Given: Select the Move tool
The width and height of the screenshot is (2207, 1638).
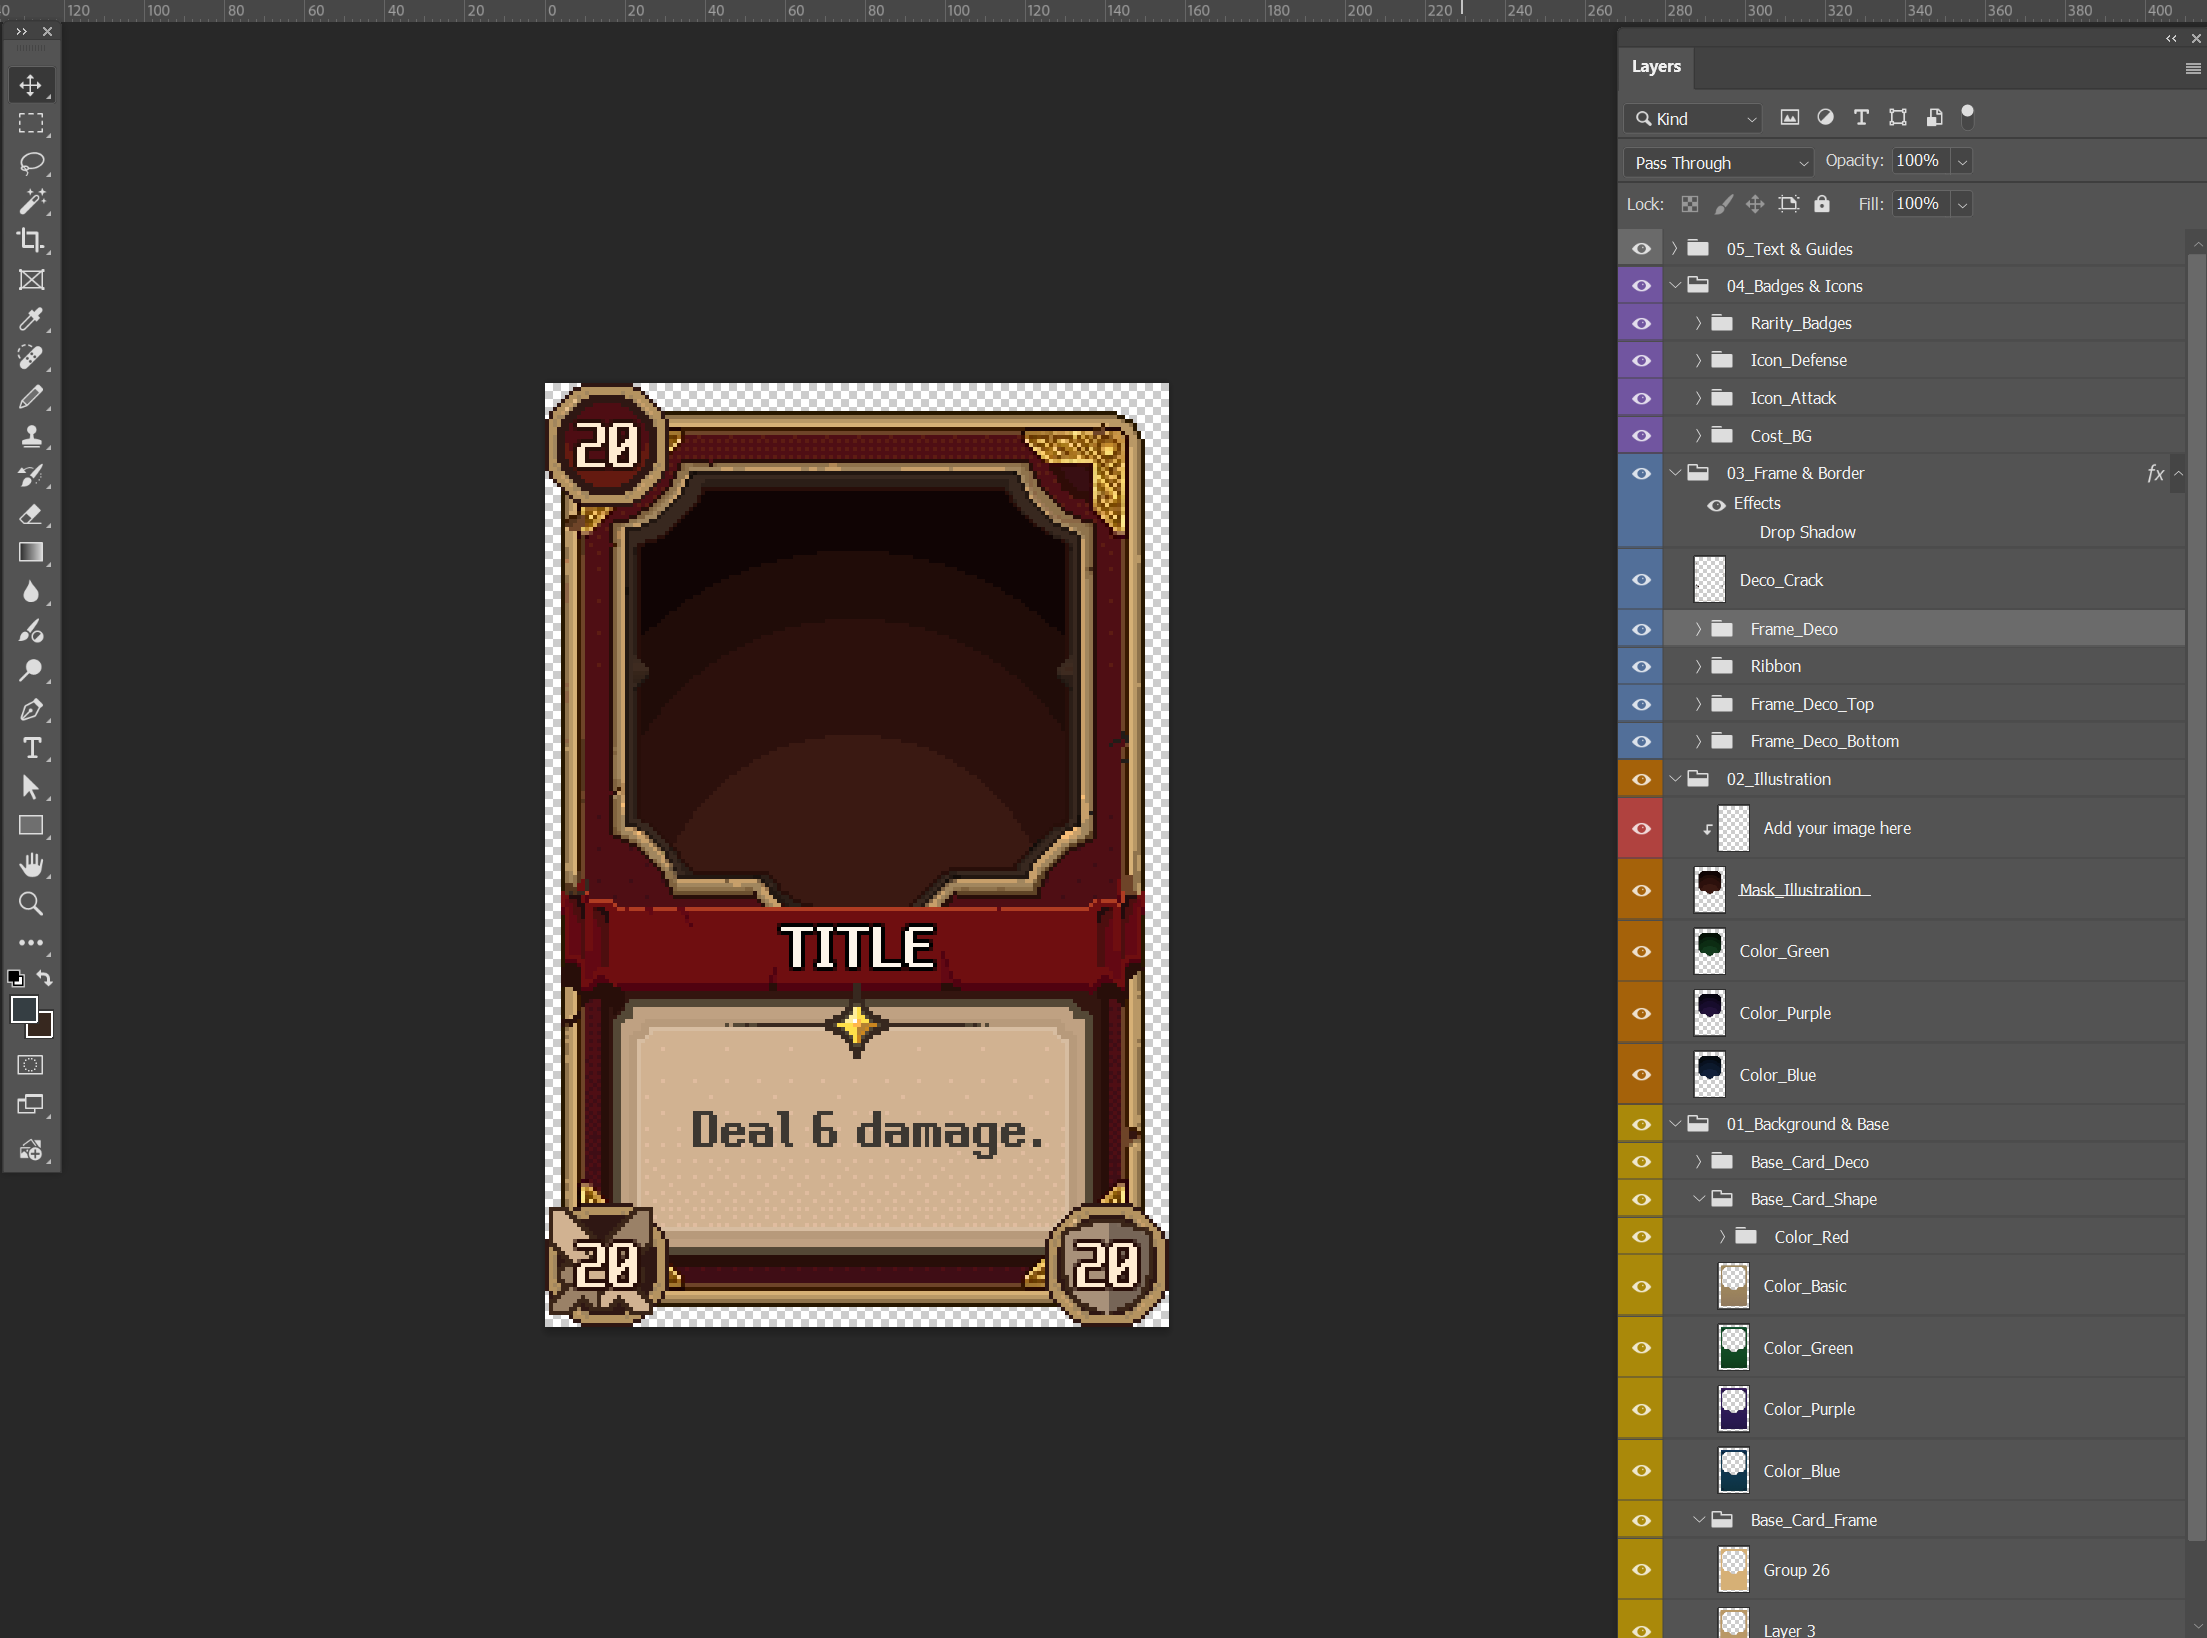Looking at the screenshot, I should coord(31,85).
